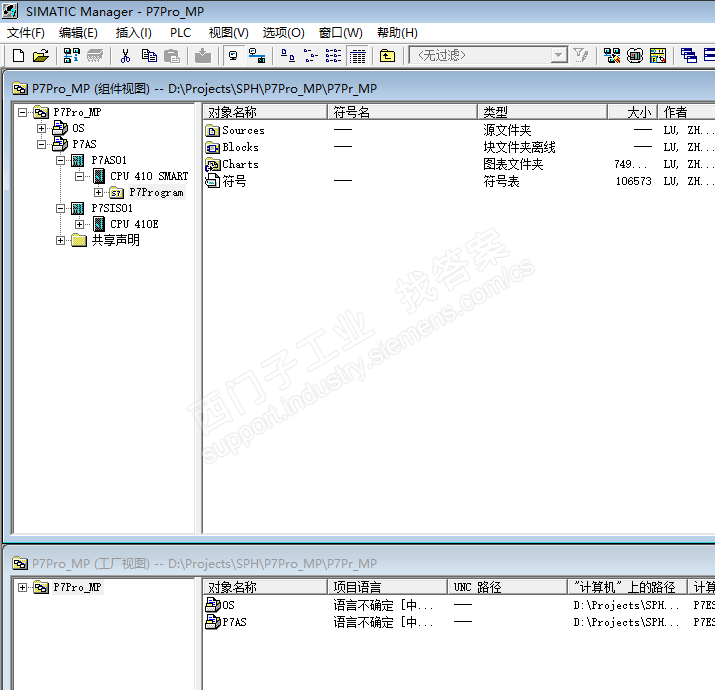This screenshot has width=715, height=690.
Task: Select P7Program in the tree
Action: 156,192
